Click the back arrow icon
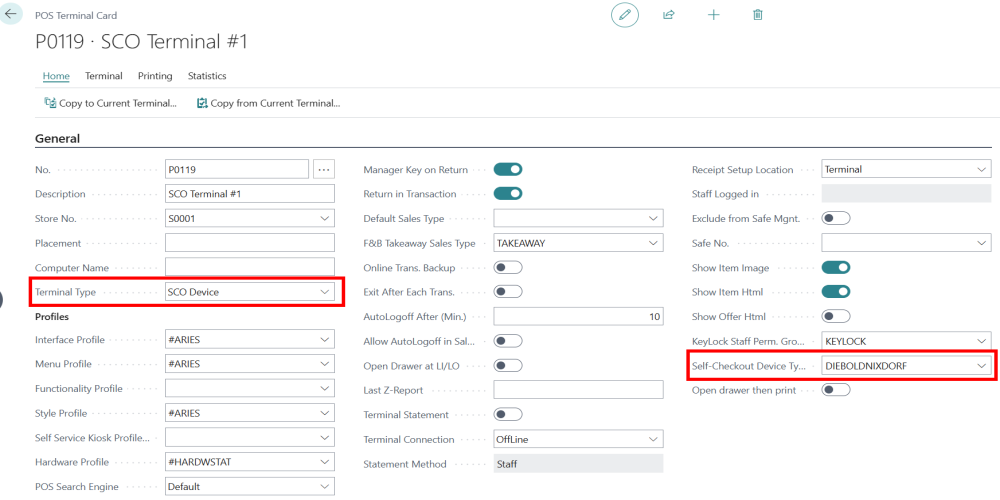 11,15
